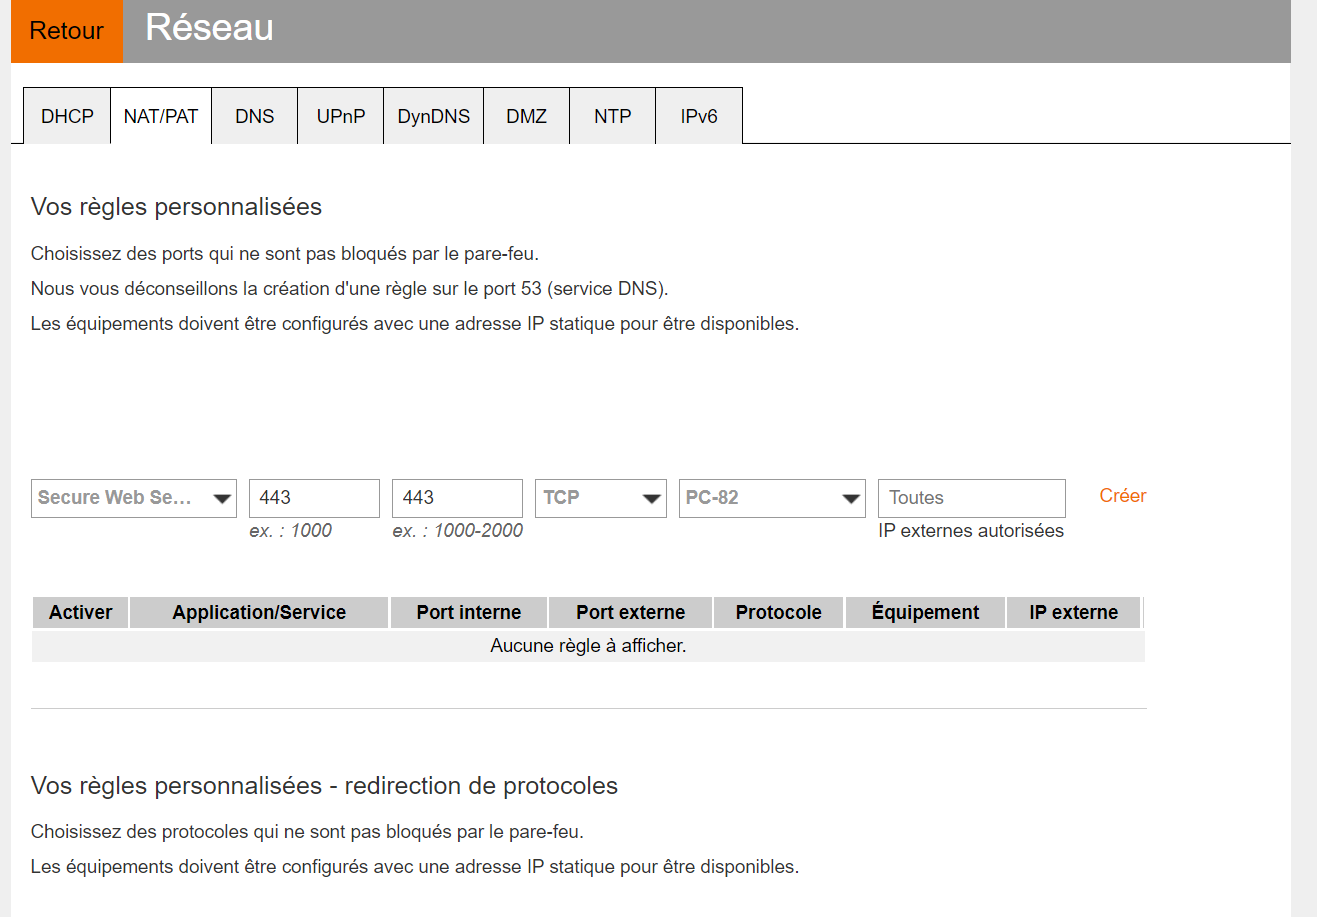Click the Créer link to add rule
Viewport: 1317px width, 917px height.
(x=1122, y=496)
